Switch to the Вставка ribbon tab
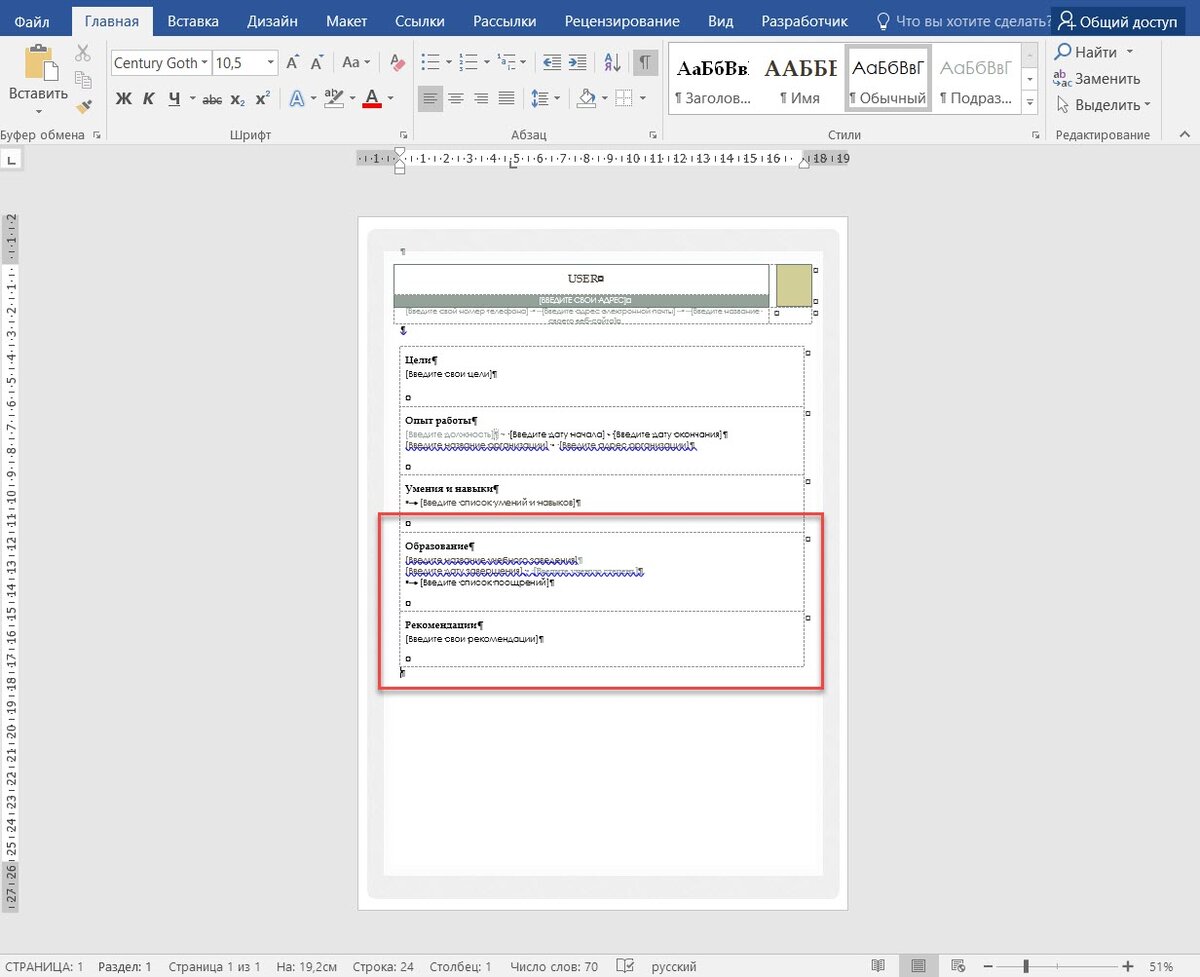Screen dimensions: 1200x977 [193, 21]
